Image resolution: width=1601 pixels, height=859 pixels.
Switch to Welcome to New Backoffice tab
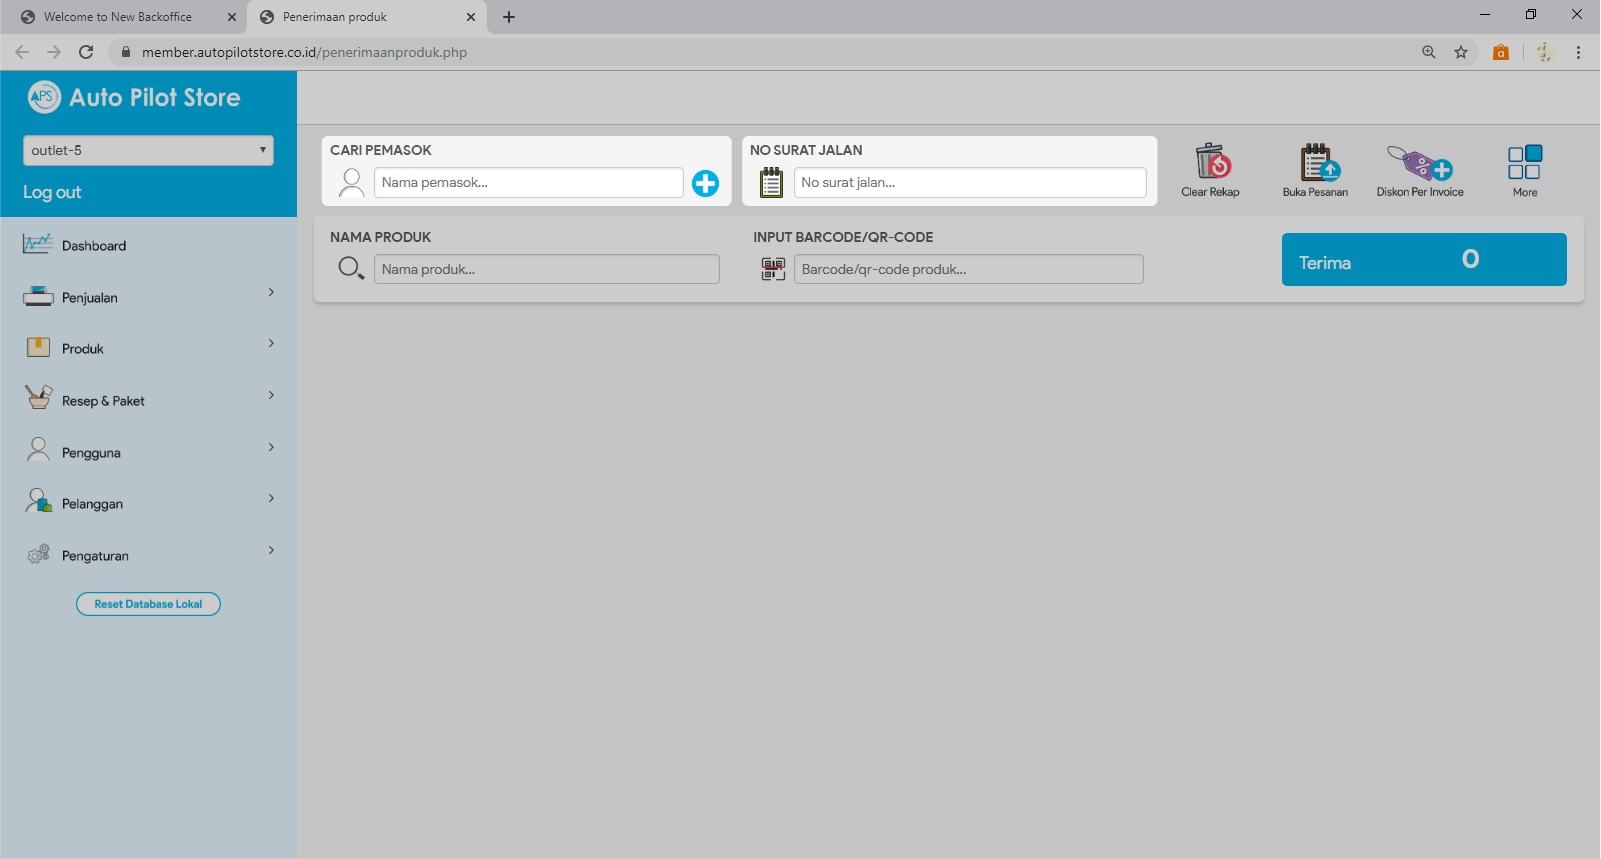118,17
